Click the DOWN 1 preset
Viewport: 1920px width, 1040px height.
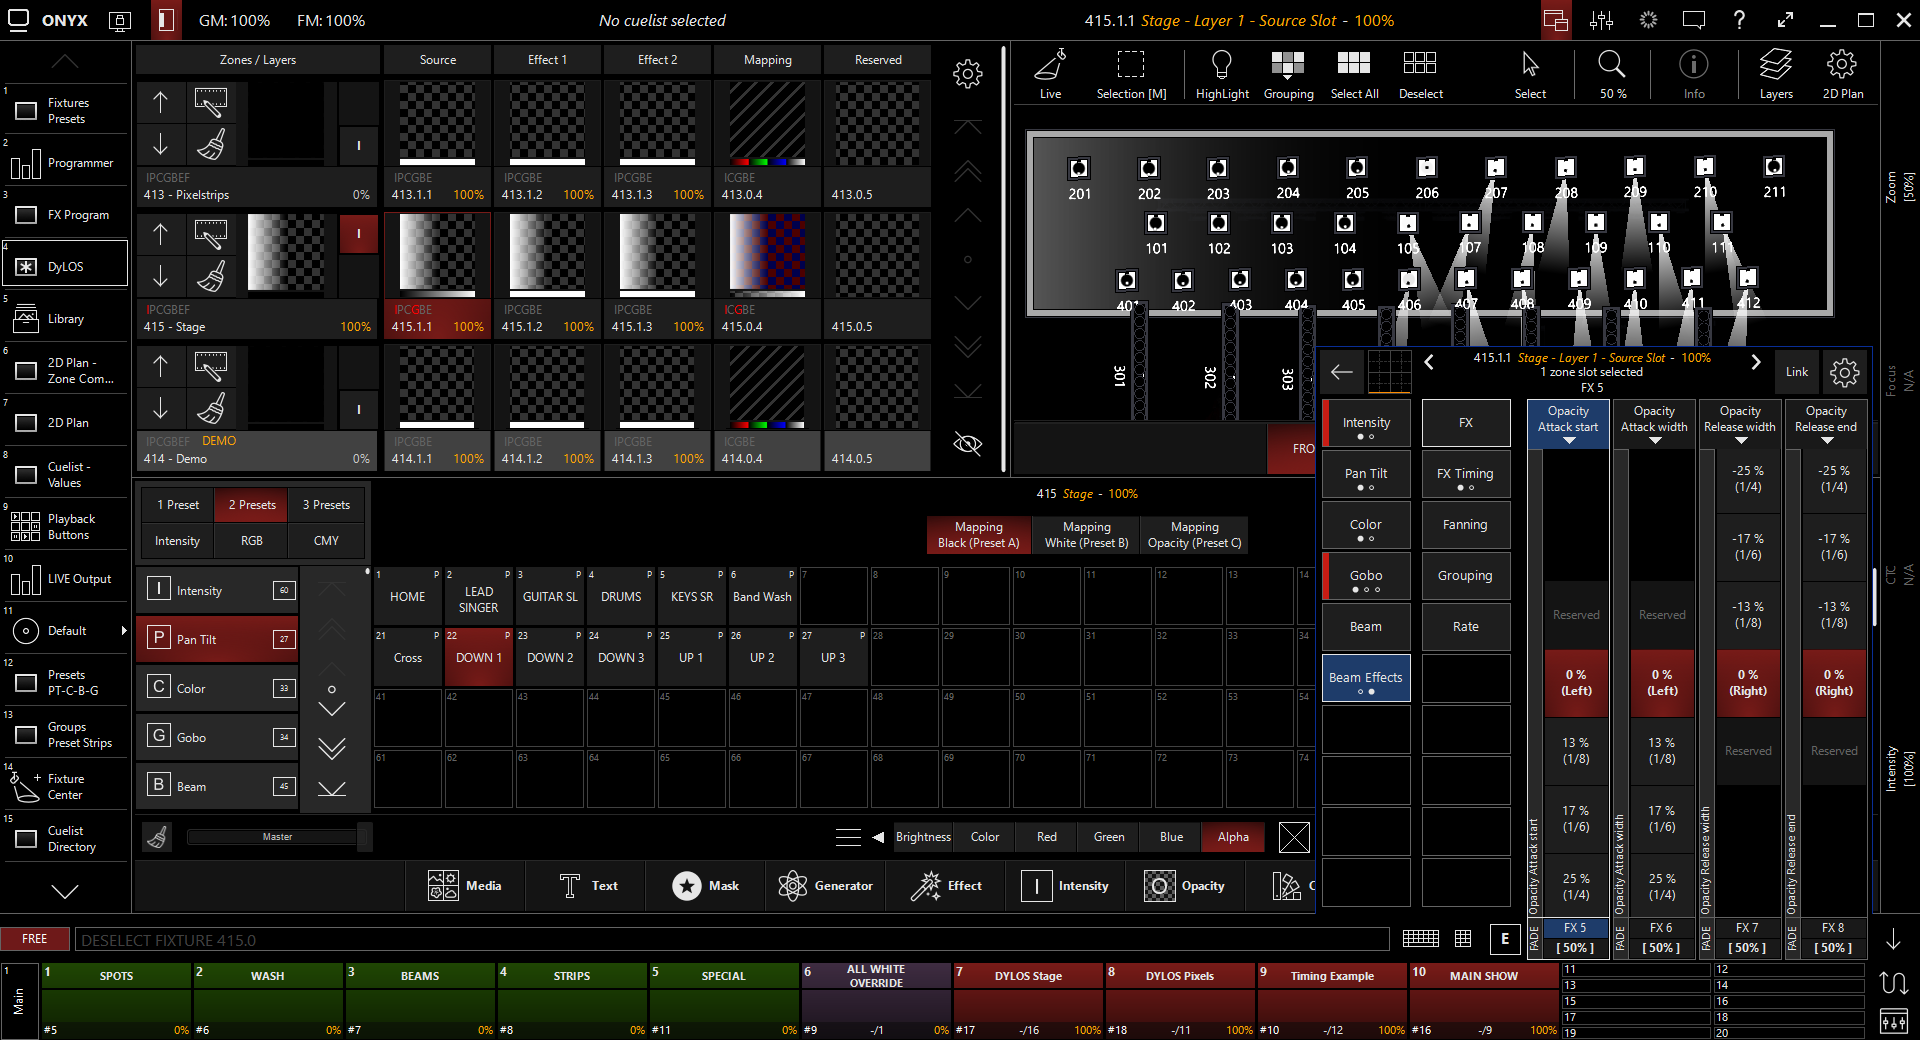tap(478, 657)
